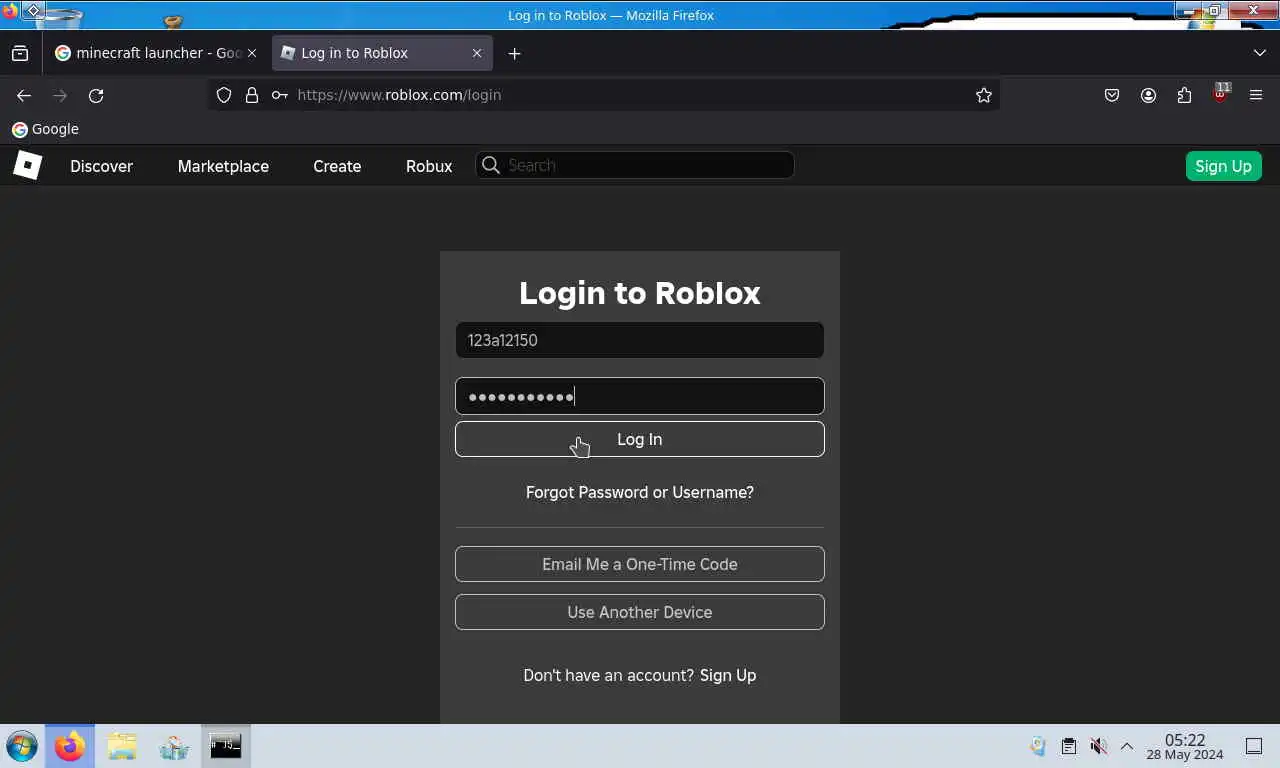Open the Firefox View icon beside tabs

pyautogui.click(x=20, y=53)
